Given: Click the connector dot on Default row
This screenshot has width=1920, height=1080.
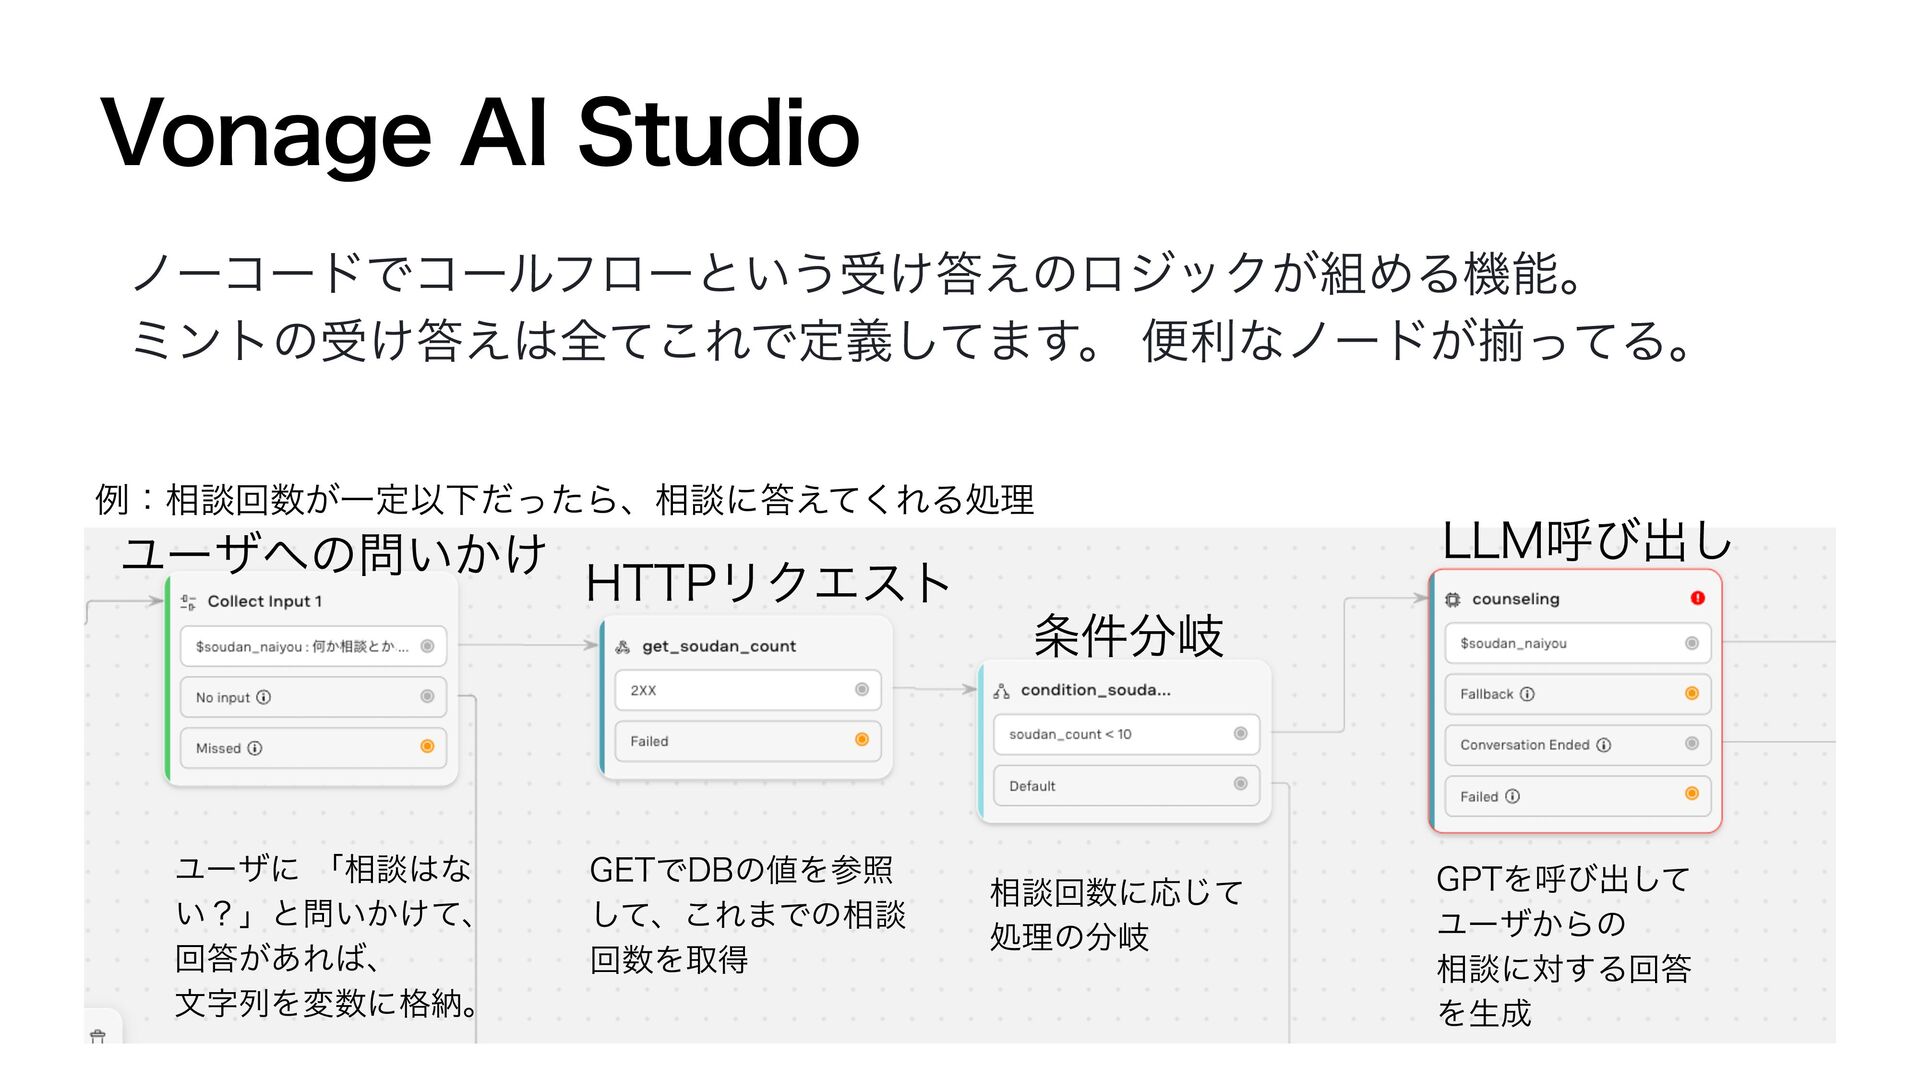Looking at the screenshot, I should [x=1240, y=784].
